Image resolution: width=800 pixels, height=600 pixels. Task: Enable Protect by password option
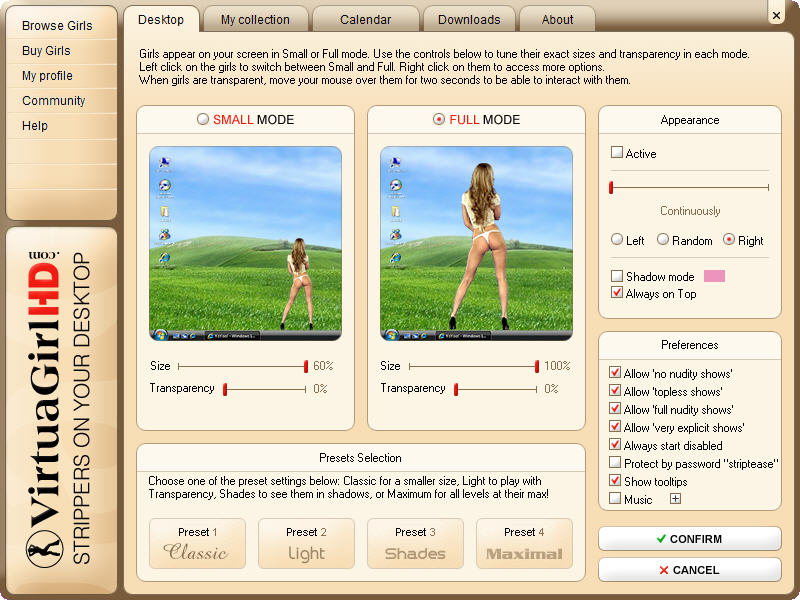point(616,463)
